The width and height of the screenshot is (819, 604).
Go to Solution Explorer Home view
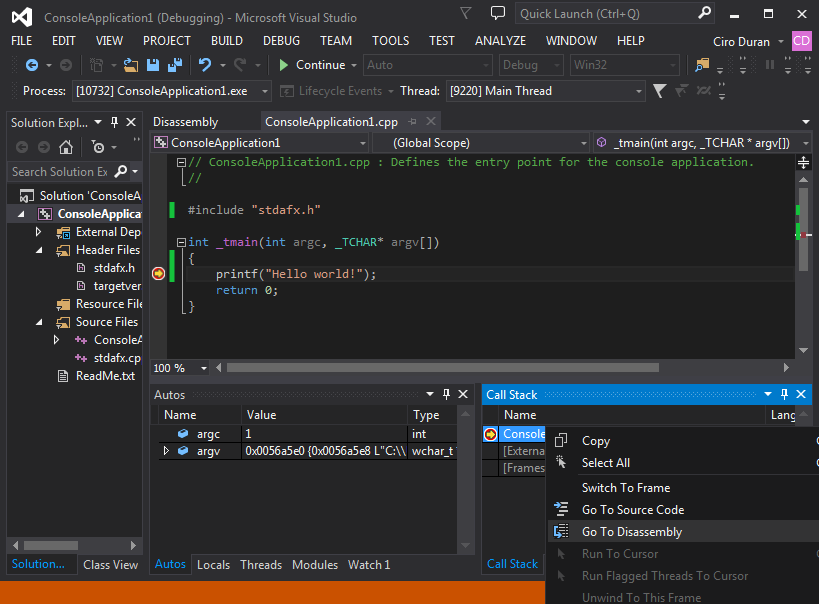tap(66, 147)
